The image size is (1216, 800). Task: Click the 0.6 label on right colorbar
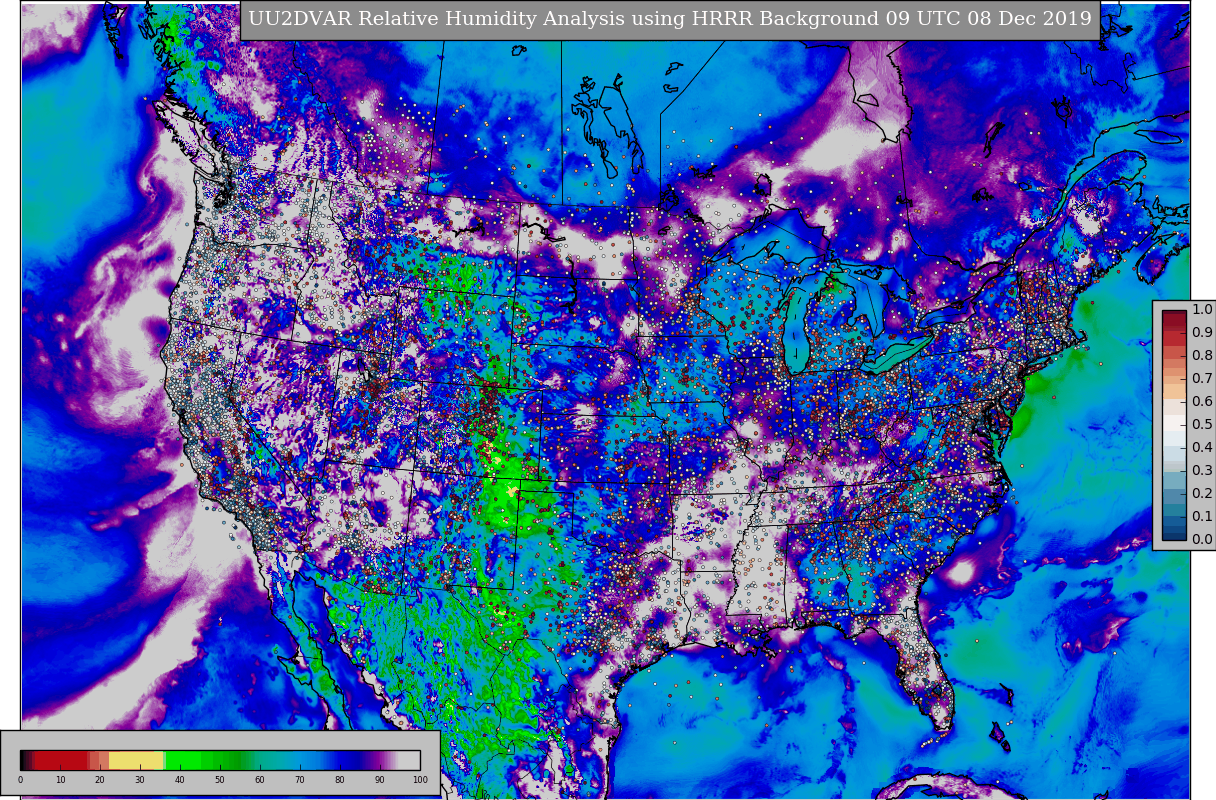click(x=1202, y=402)
